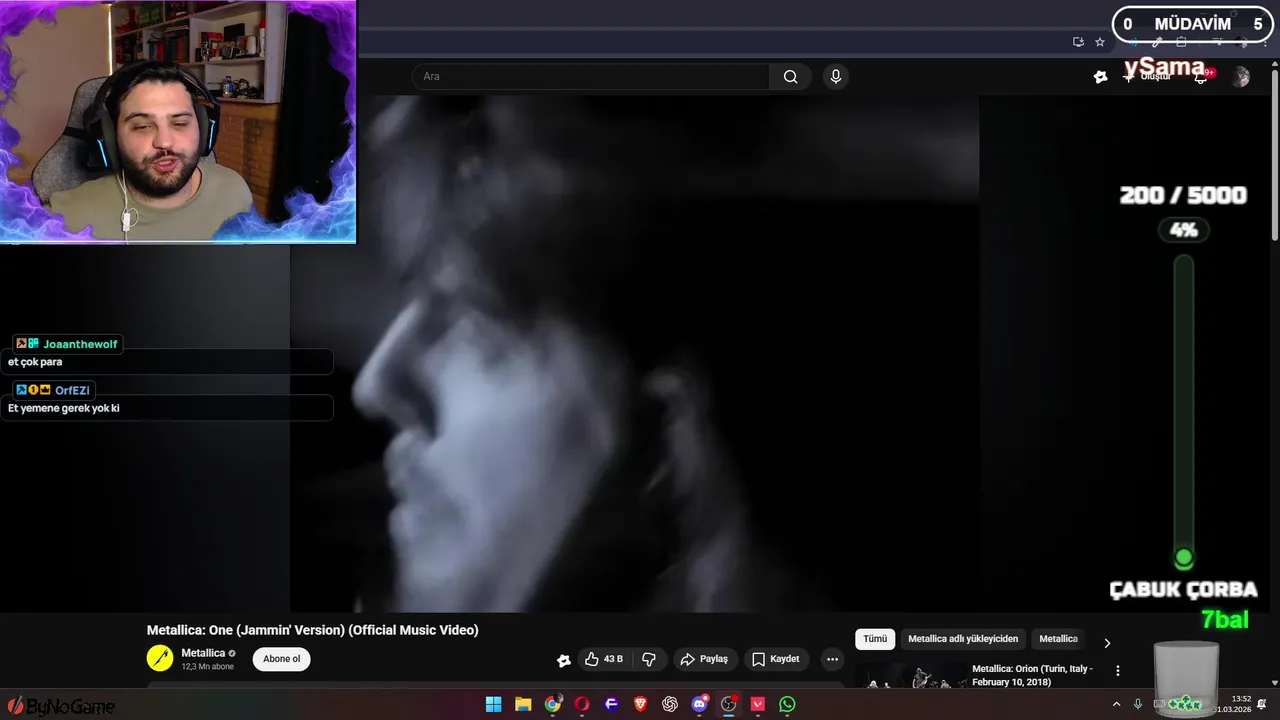Open Google Chrome from taskbar
Image resolution: width=1280 pixels, height=720 pixels.
(x=552, y=704)
